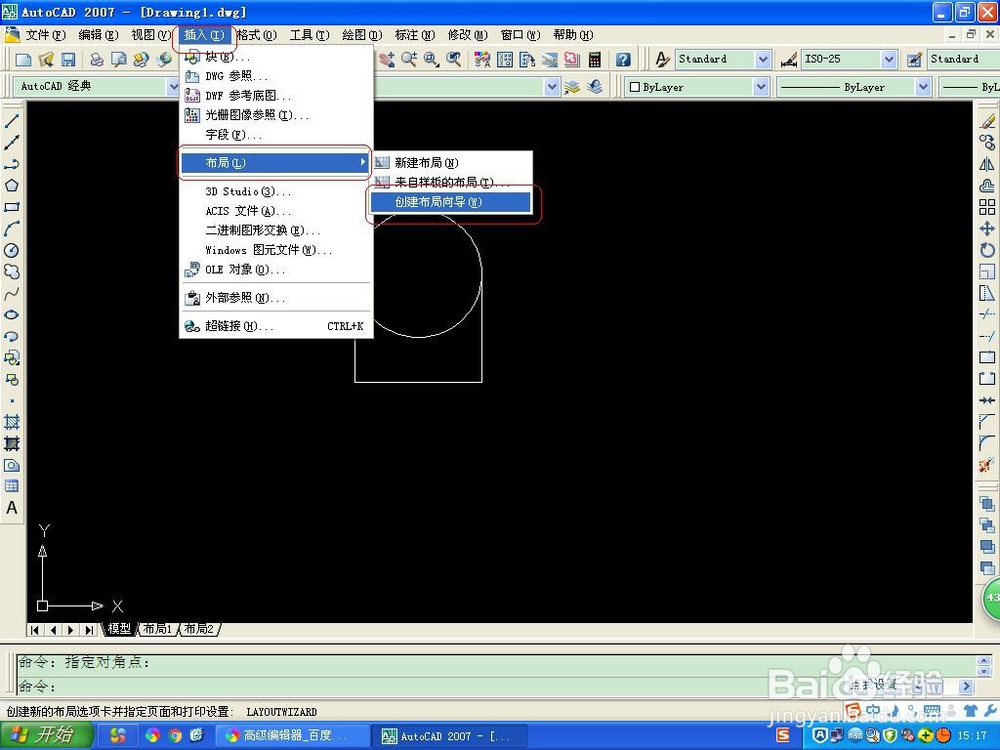The image size is (1000, 750).
Task: Select the Ellipse drawing tool
Action: pos(11,314)
